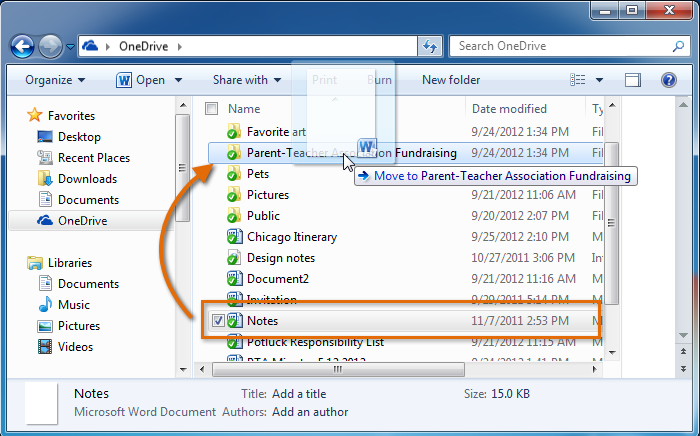The width and height of the screenshot is (700, 436).
Task: Select the Potluck Responsibility List name
Action: point(315,342)
